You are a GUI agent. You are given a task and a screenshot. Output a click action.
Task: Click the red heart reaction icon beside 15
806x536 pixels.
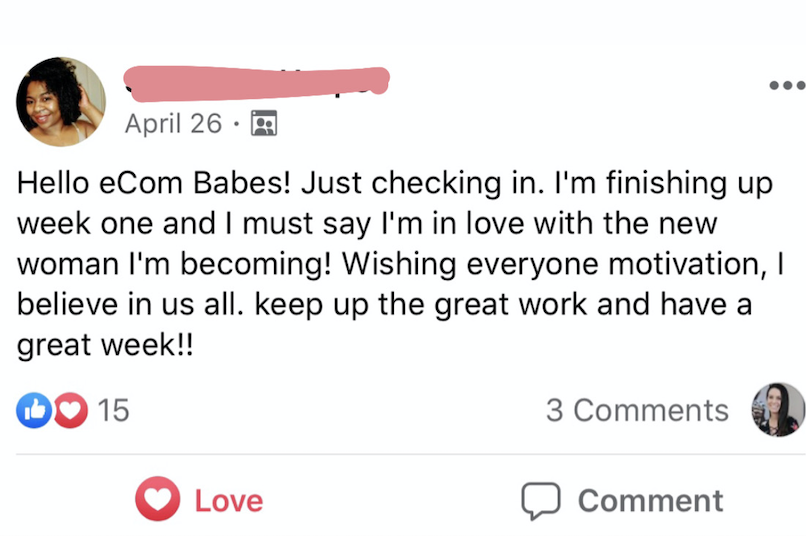(x=69, y=411)
